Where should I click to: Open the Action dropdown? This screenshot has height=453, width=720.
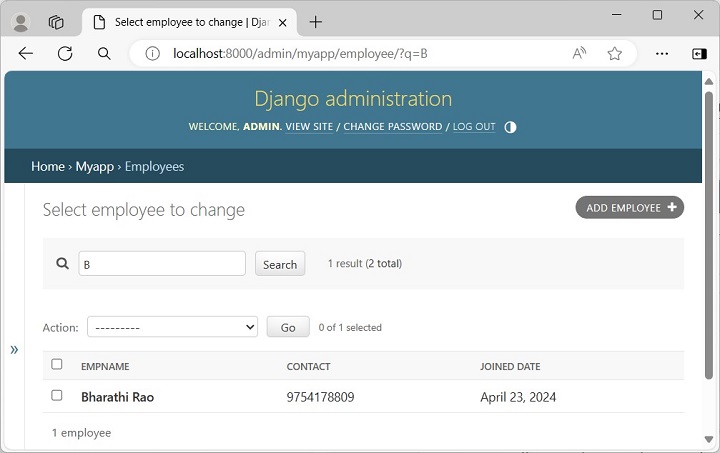pos(172,327)
